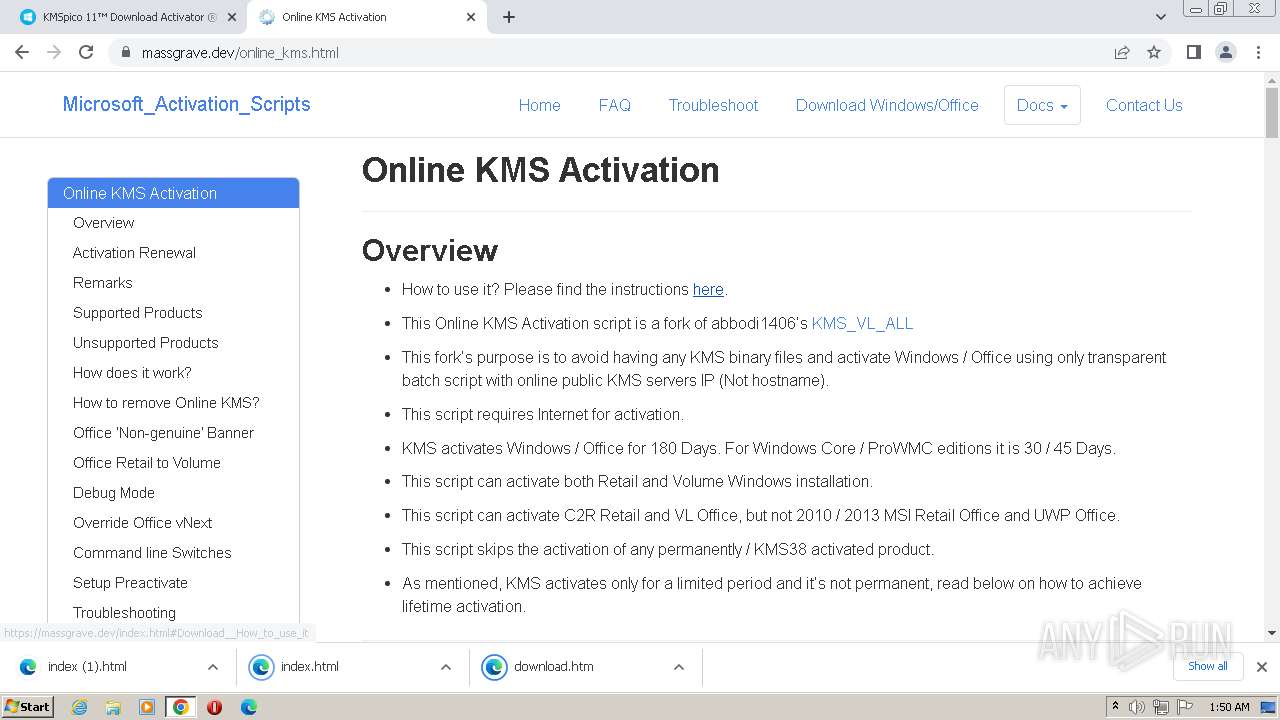Bookmark this page with the star icon

pos(1154,52)
